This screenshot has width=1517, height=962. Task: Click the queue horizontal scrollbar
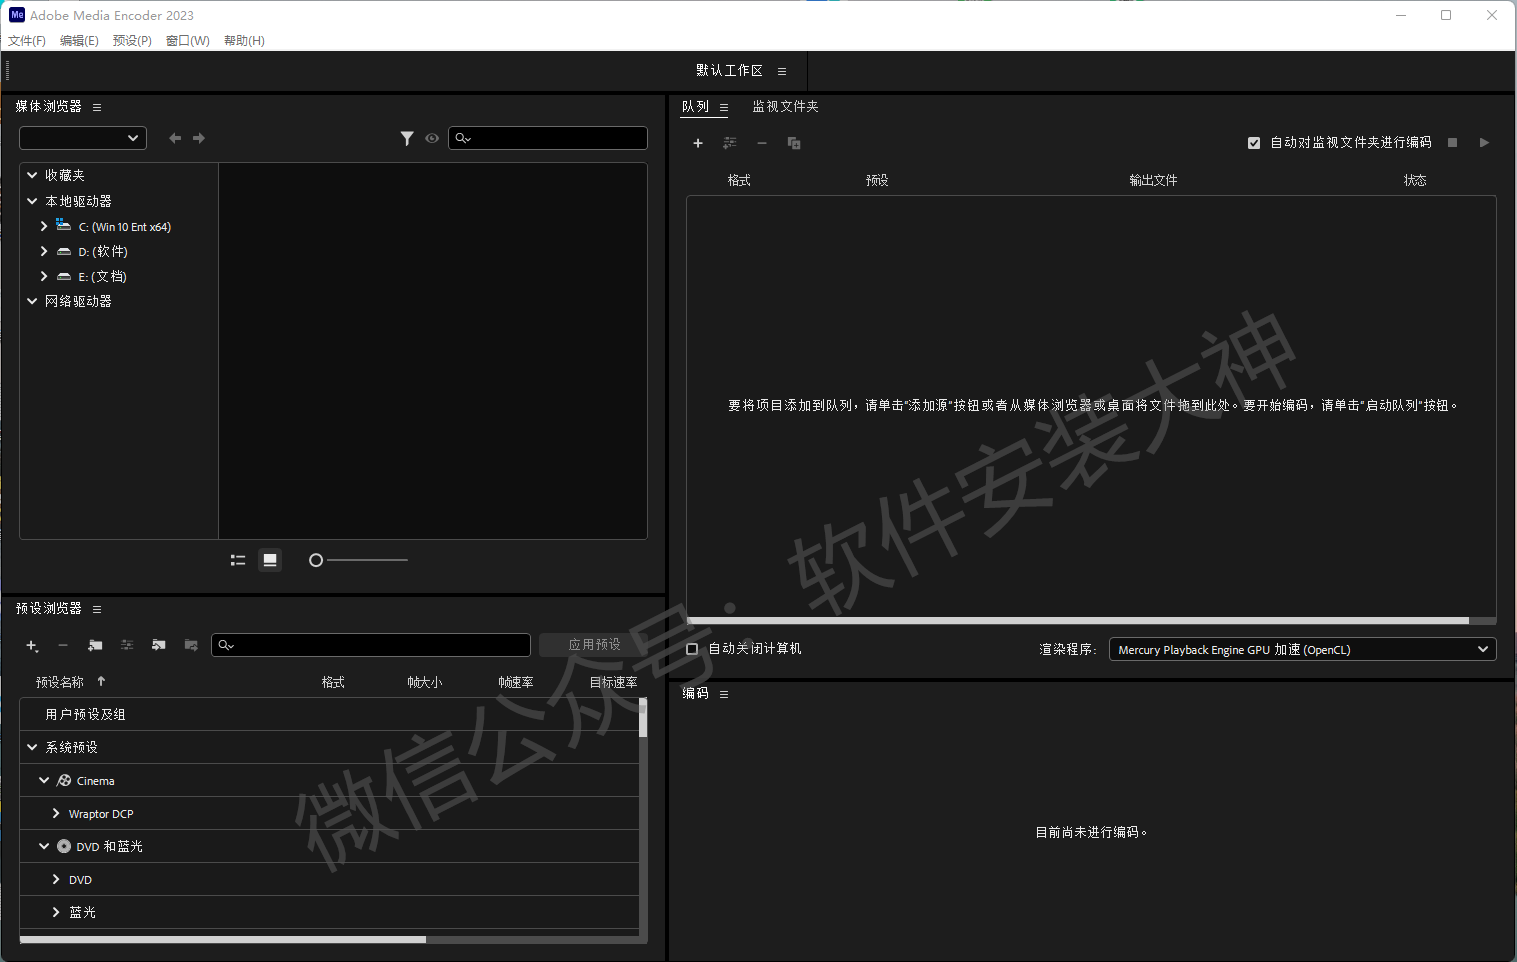pyautogui.click(x=1078, y=621)
